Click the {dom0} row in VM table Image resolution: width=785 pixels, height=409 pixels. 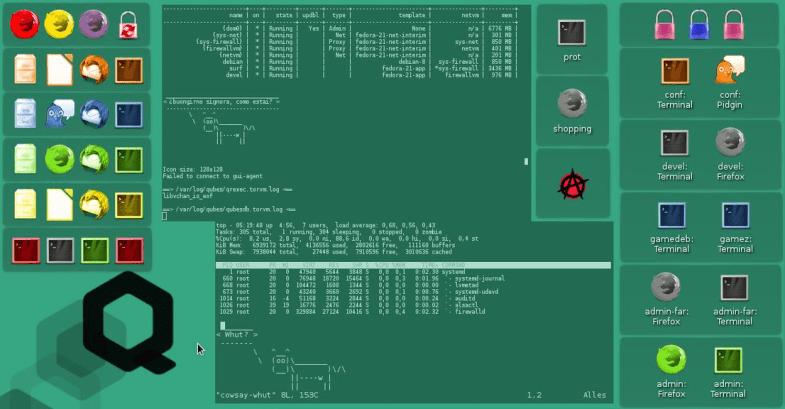click(x=340, y=29)
